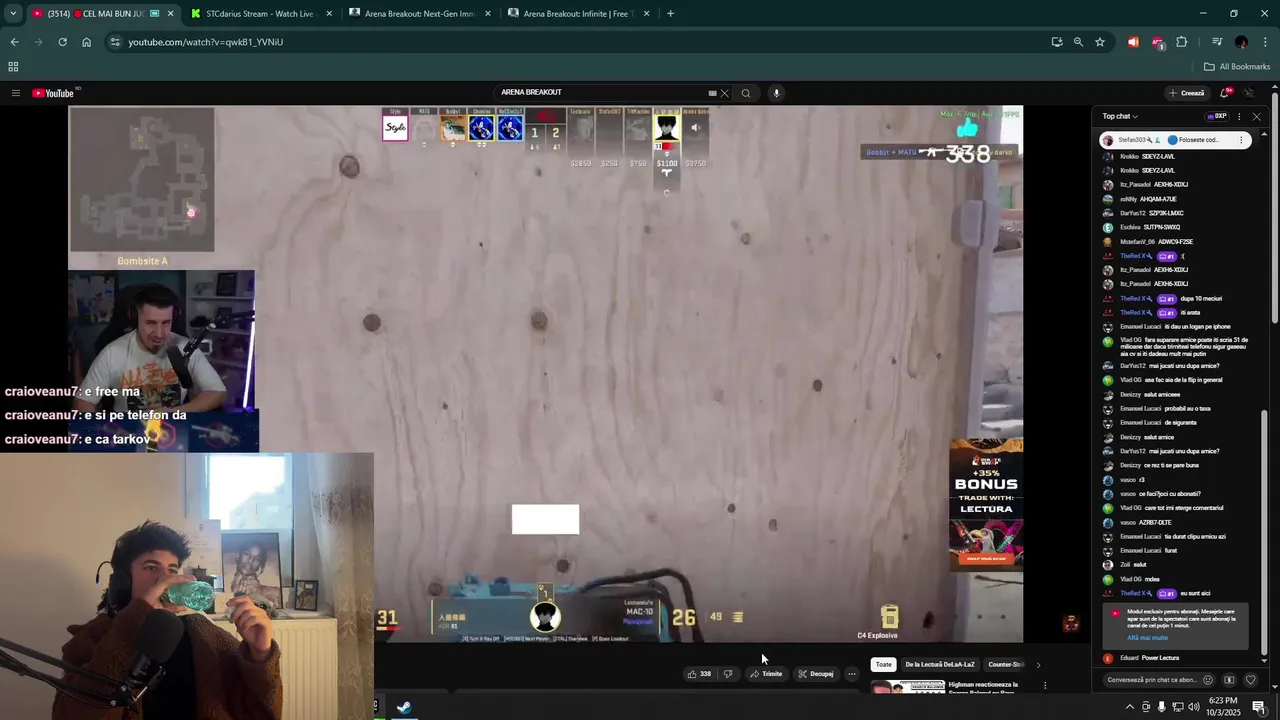
Task: Go back to previous page
Action: (14, 42)
